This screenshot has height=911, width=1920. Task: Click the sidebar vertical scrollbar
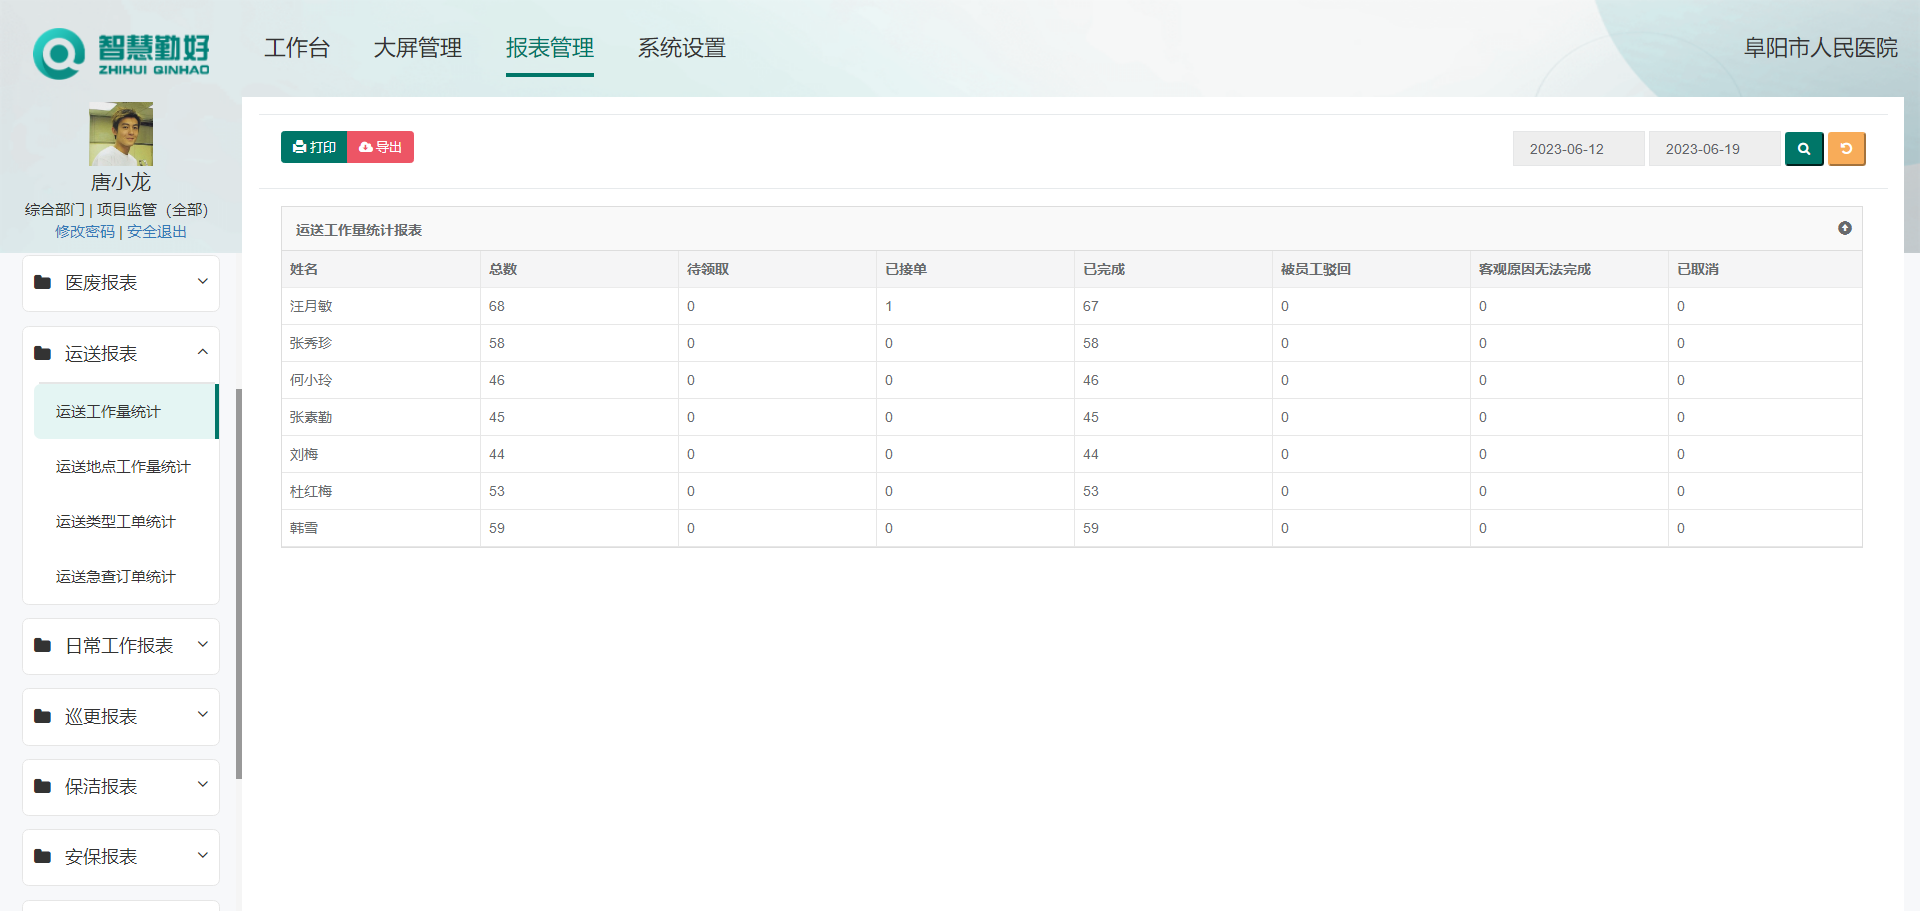[x=239, y=583]
